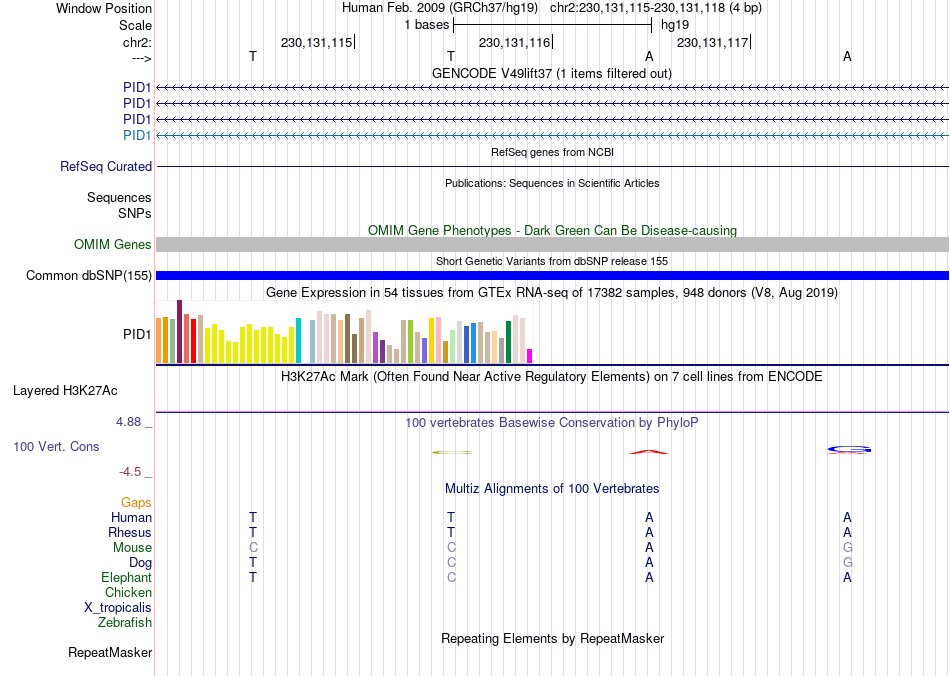This screenshot has height=676, width=950.
Task: Select the Human alignment row label
Action: [x=131, y=517]
